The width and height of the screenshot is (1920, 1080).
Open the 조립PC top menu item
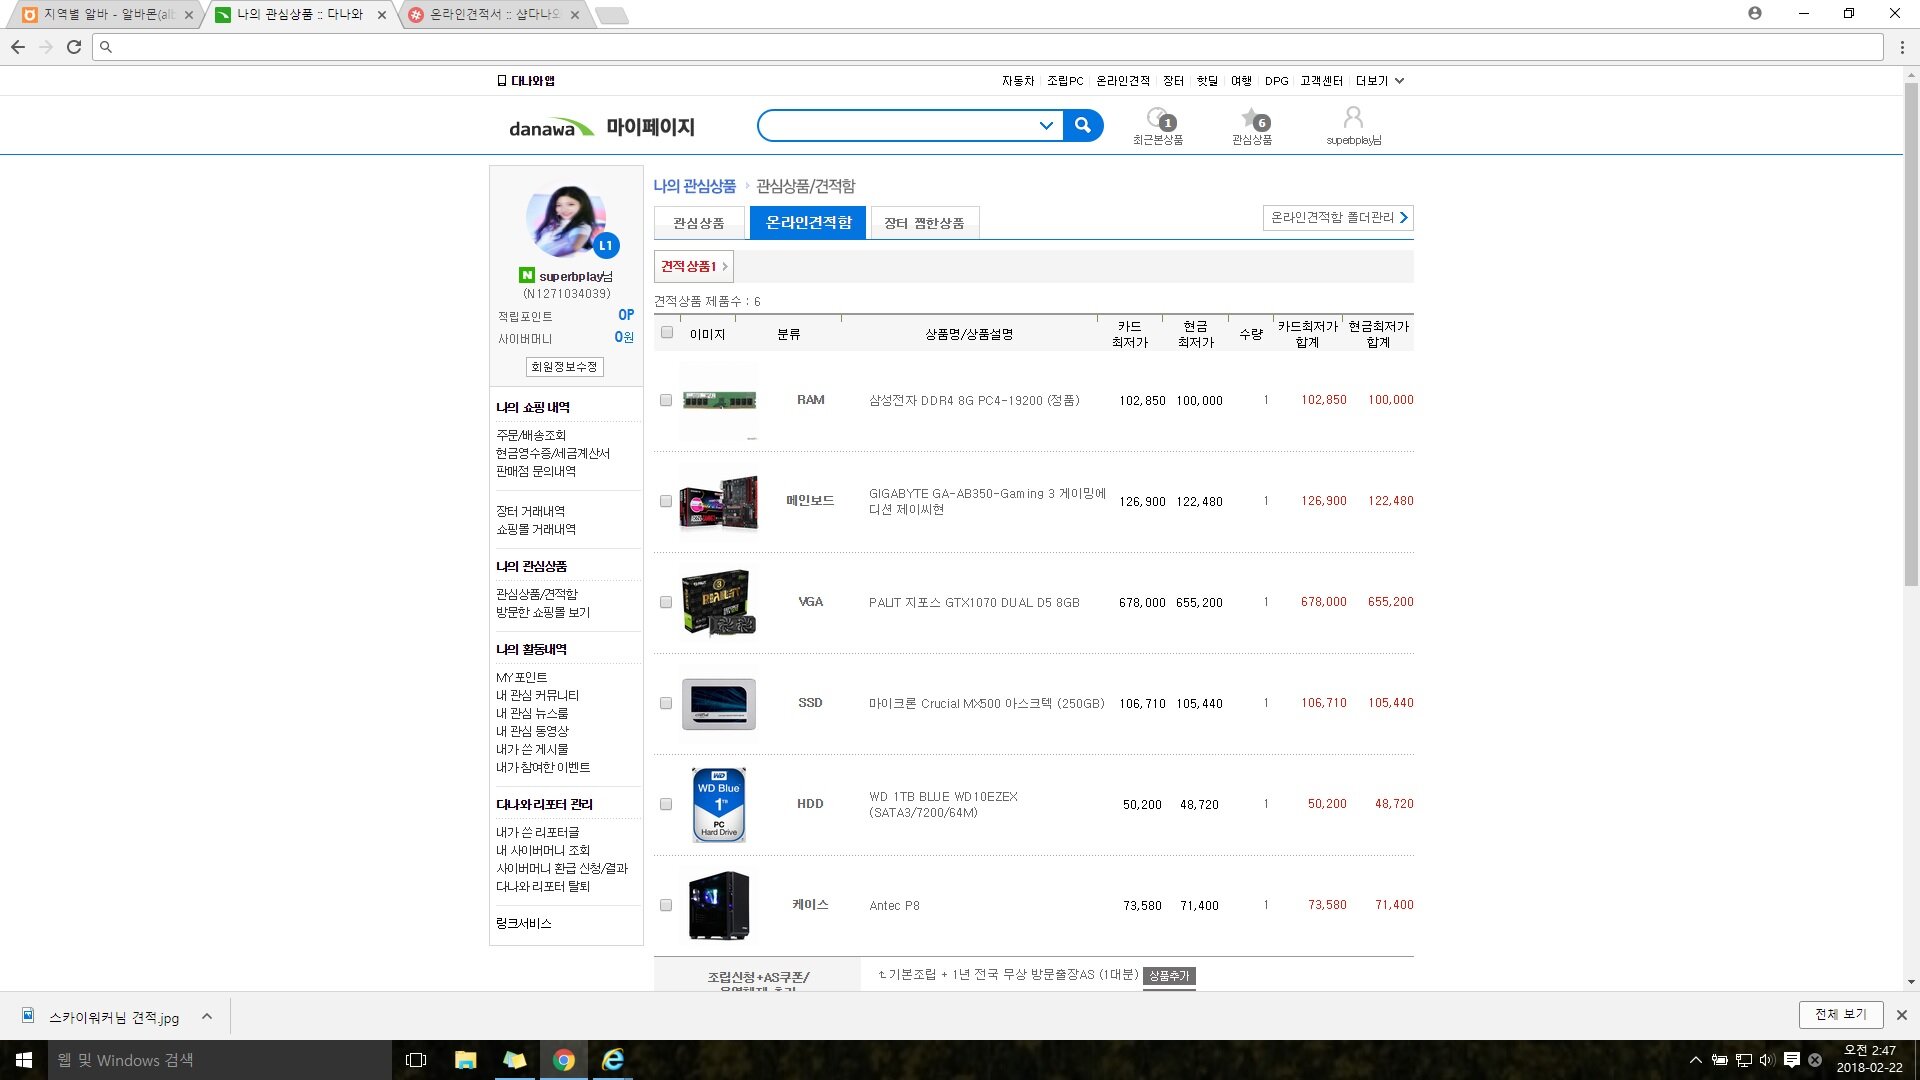point(1065,81)
